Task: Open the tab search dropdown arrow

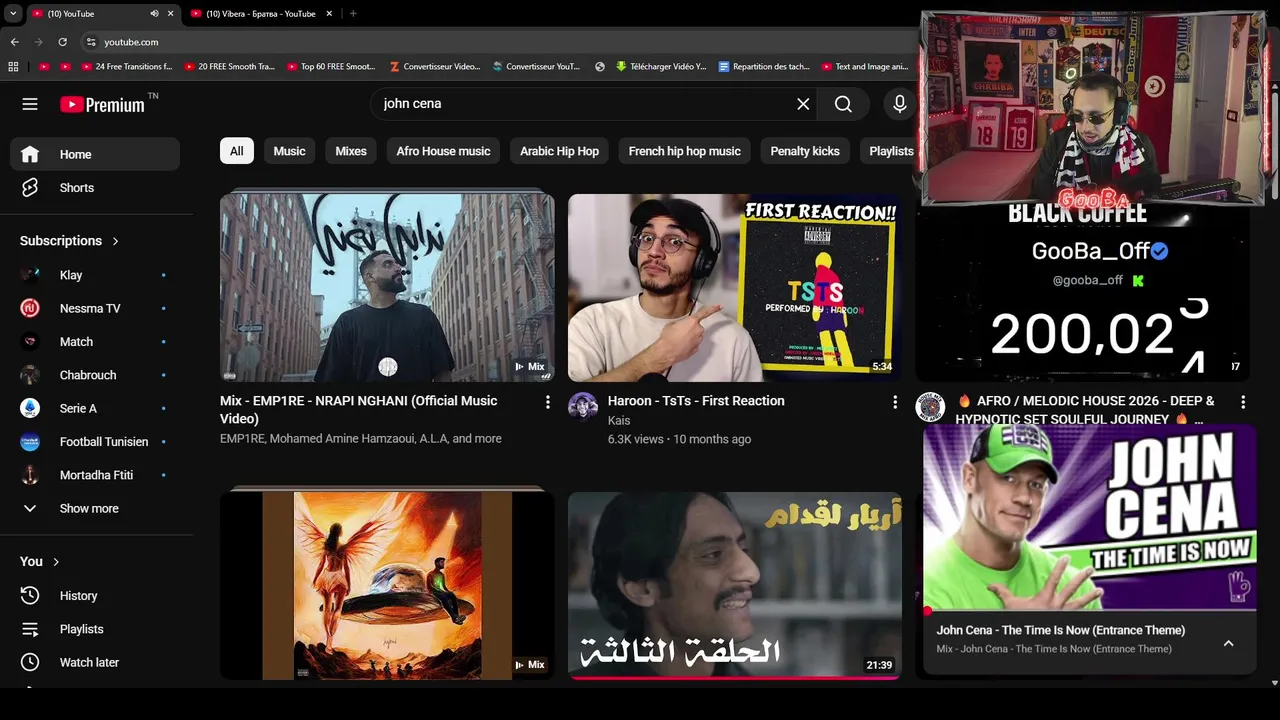Action: 13,14
